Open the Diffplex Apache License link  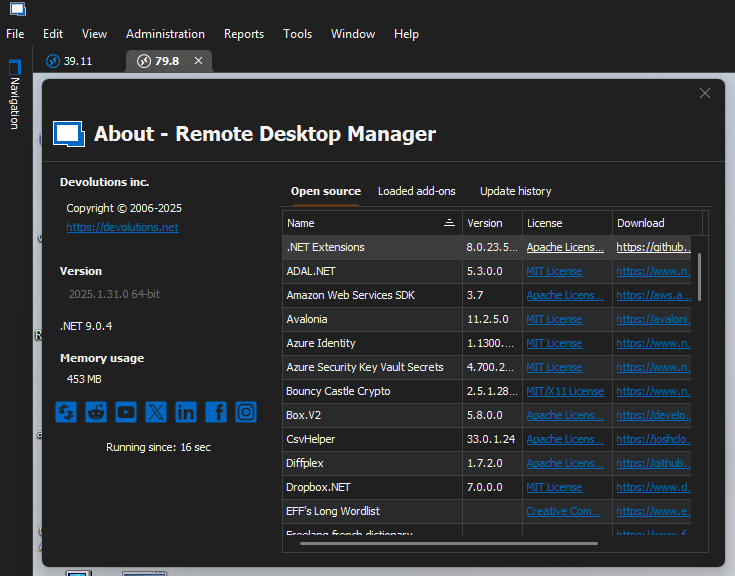coord(565,463)
